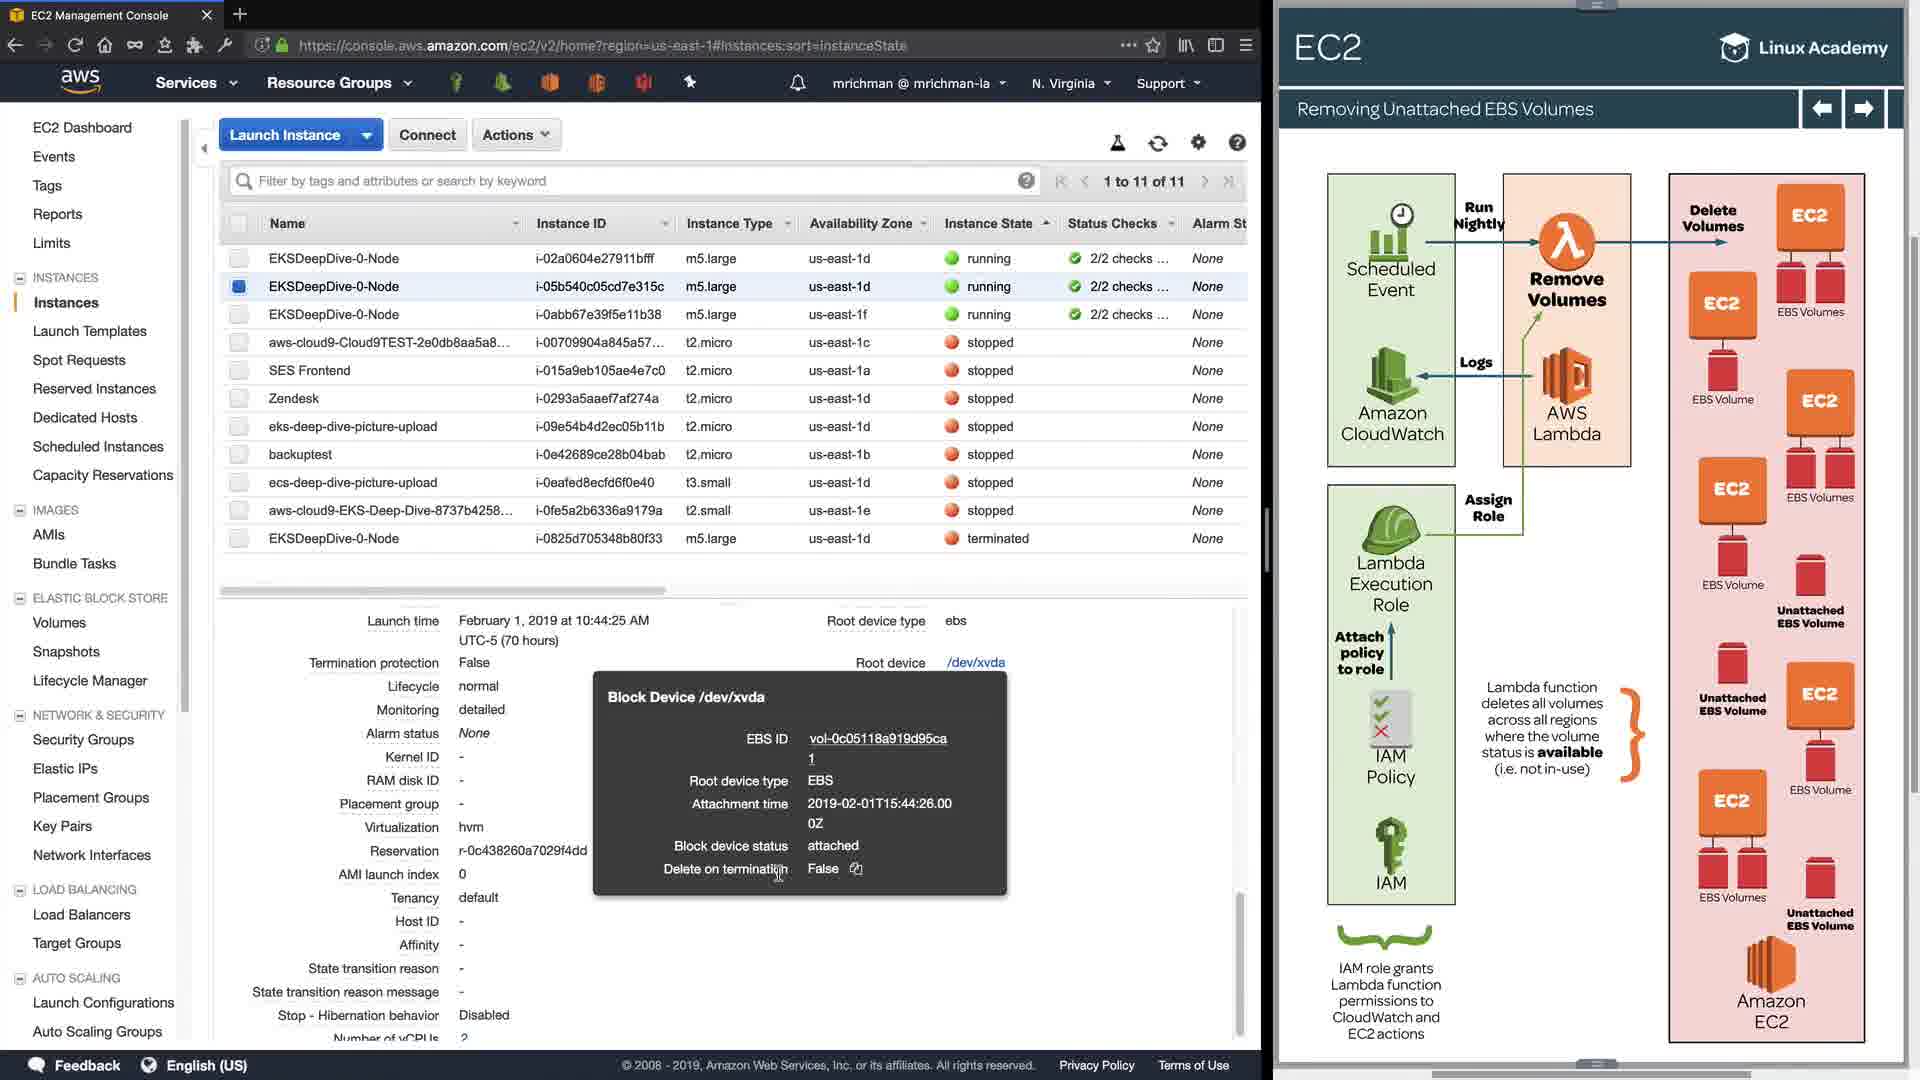The width and height of the screenshot is (1920, 1080).
Task: Open the Actions dropdown
Action: tap(516, 135)
